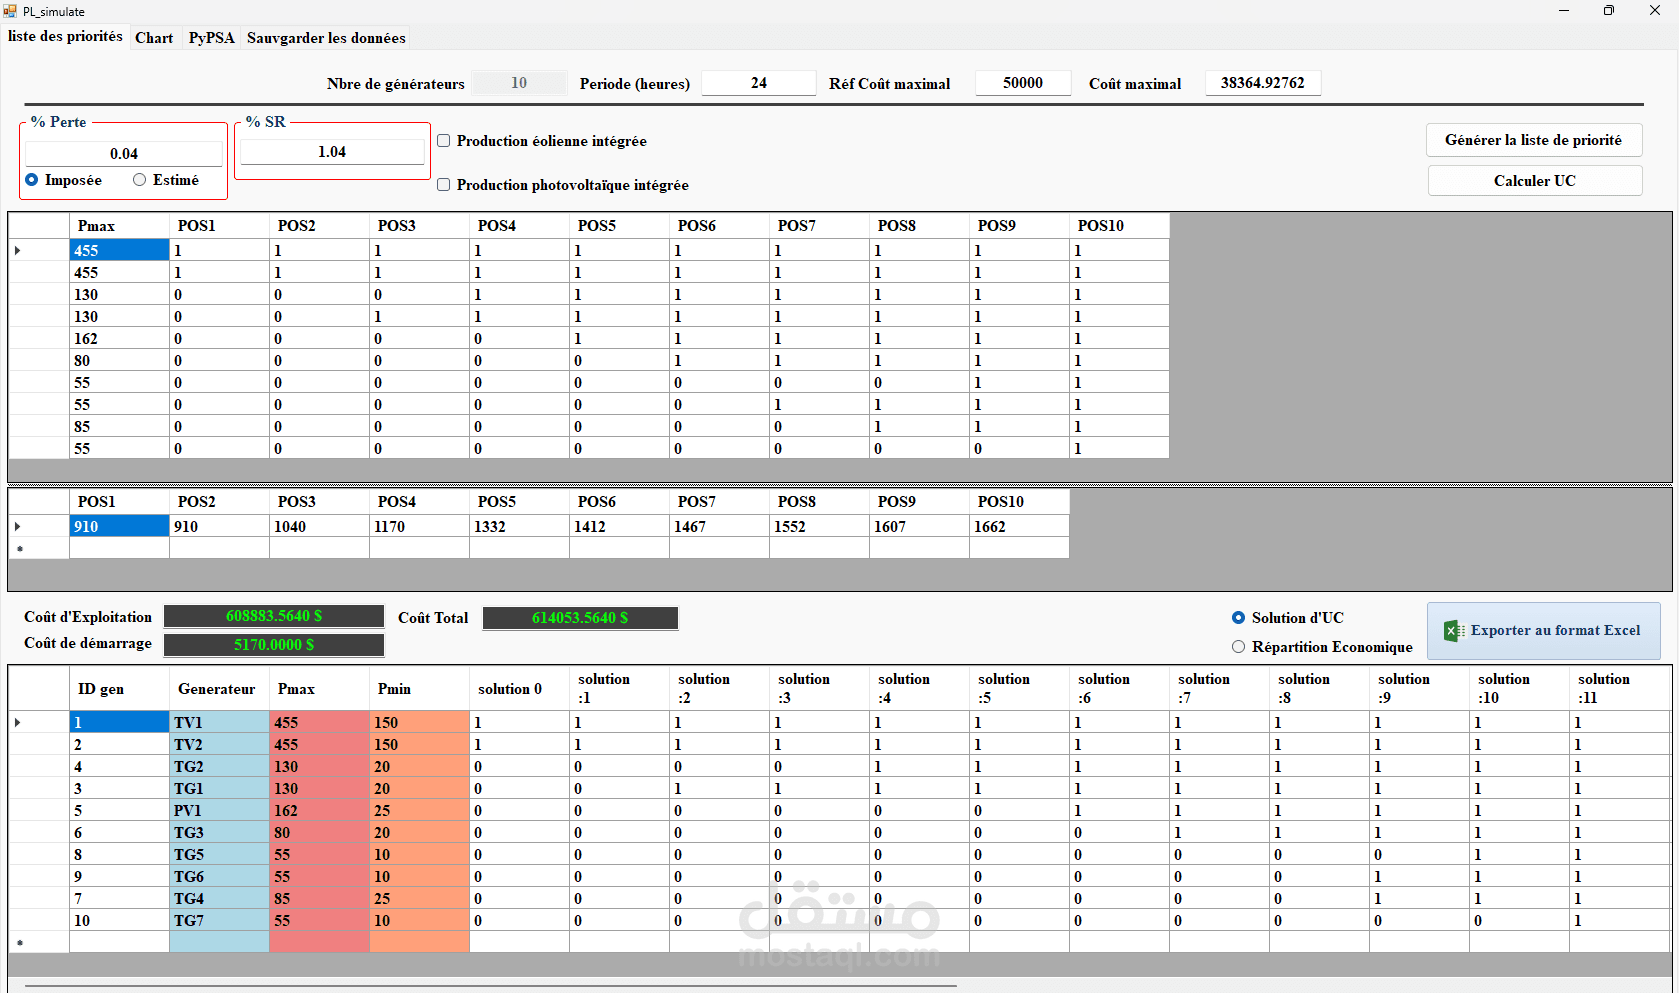1679x993 pixels.
Task: Click the Coût d'Exploitation value 608883.5640 $
Action: click(x=274, y=616)
